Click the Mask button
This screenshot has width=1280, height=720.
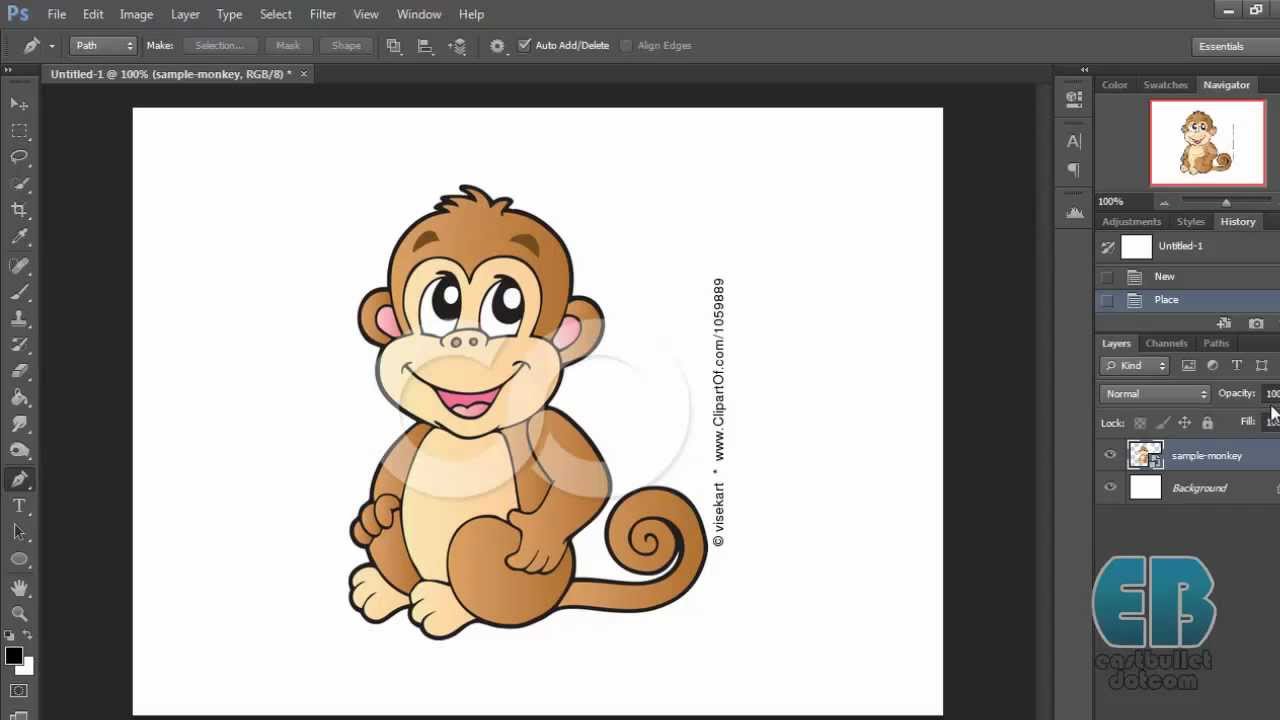point(288,45)
